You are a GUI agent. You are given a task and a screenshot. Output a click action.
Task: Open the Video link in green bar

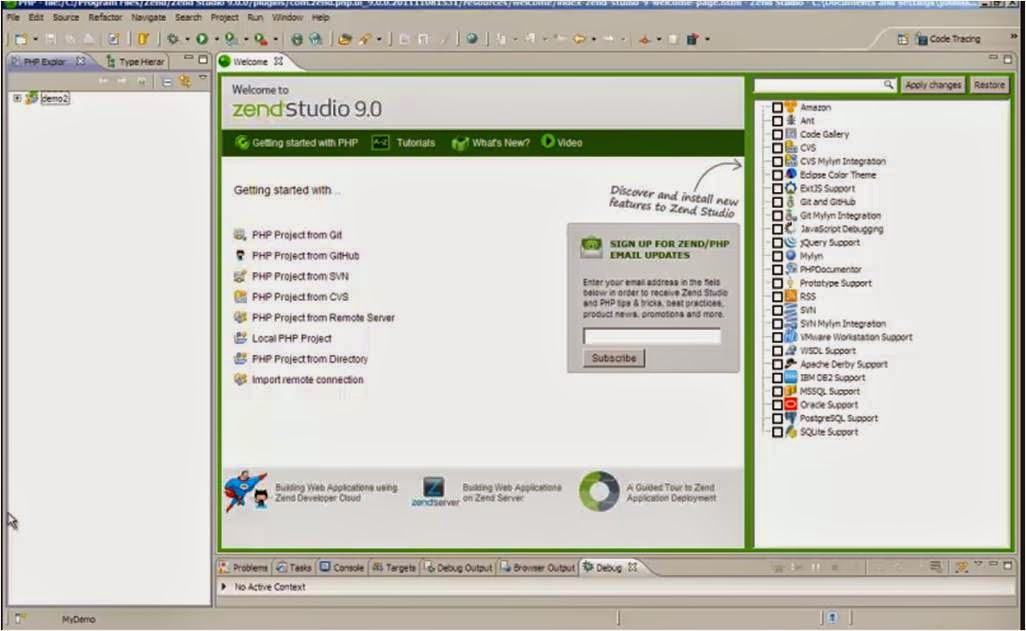[x=569, y=143]
